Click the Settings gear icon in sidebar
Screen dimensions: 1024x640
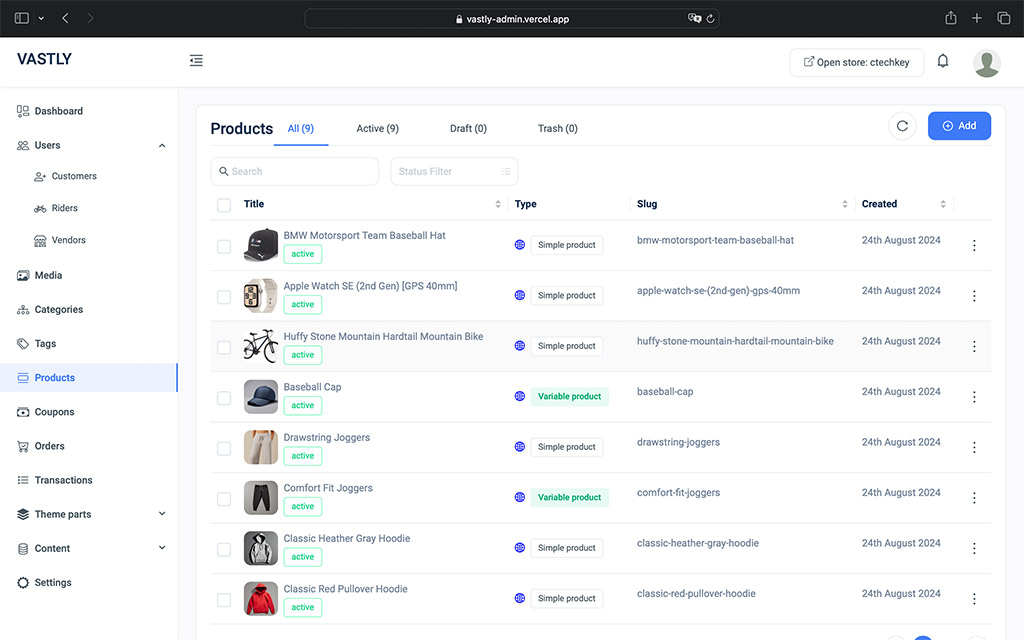(x=23, y=583)
